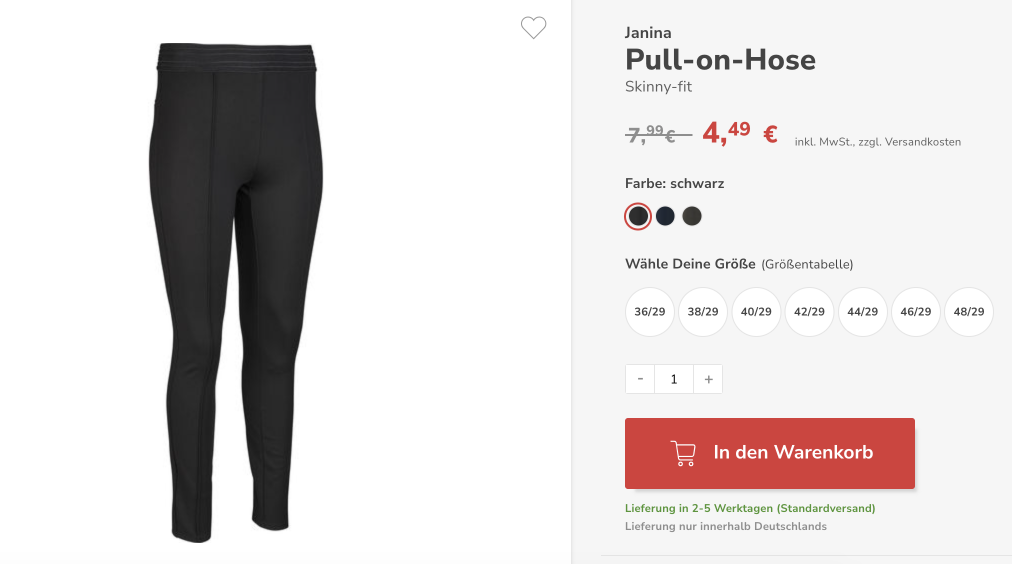Select the black color swatch
Viewport: 1012px width, 564px height.
tap(638, 216)
